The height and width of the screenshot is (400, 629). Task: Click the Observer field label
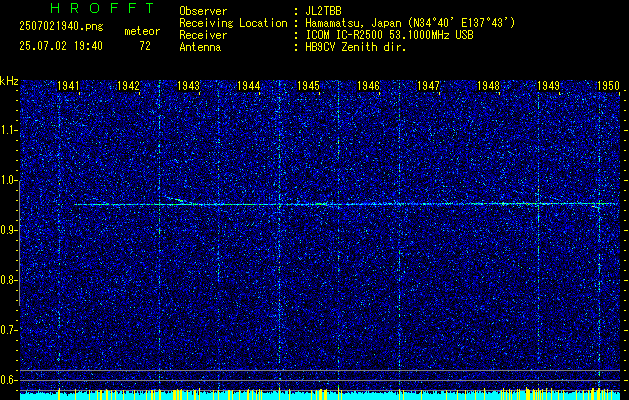click(203, 11)
